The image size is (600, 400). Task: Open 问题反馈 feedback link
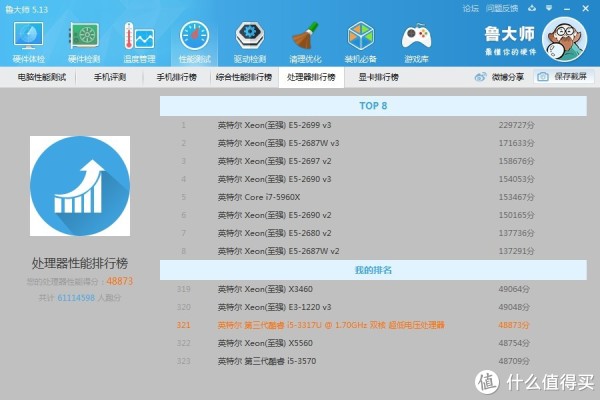502,8
